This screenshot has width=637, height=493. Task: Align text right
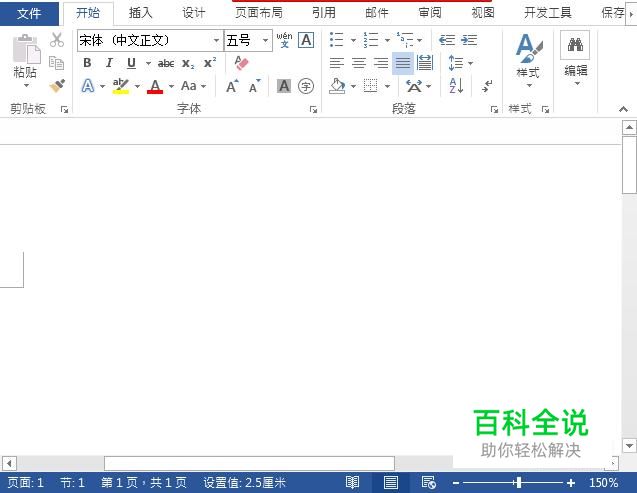coord(381,63)
